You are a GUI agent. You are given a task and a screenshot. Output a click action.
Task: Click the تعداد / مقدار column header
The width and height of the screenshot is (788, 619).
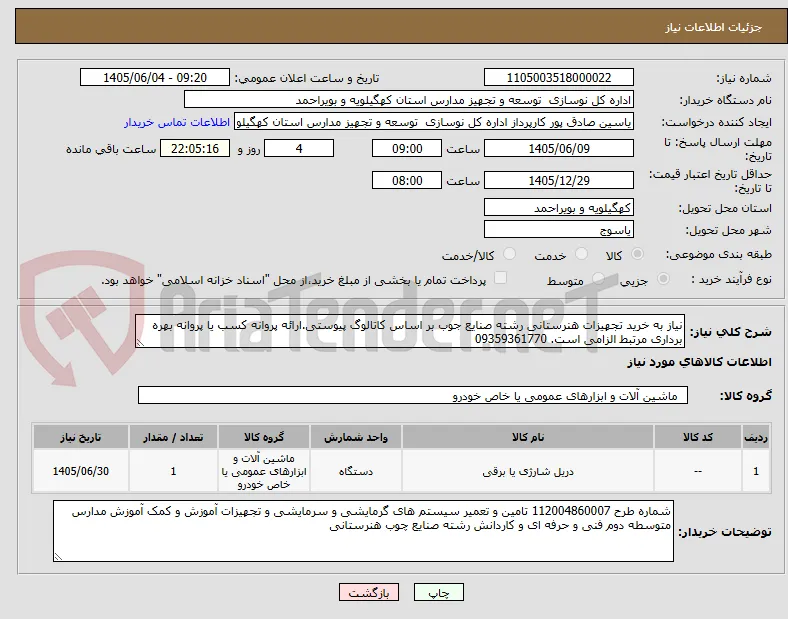point(173,437)
